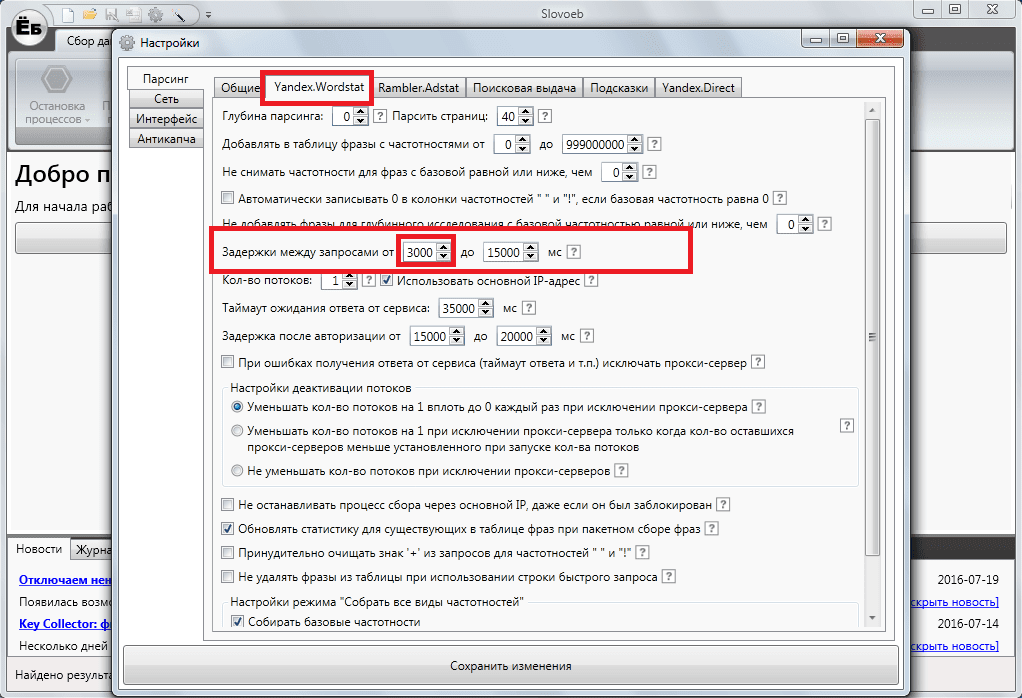
Task: Open help for Обновлять статистику option
Action: [712, 529]
